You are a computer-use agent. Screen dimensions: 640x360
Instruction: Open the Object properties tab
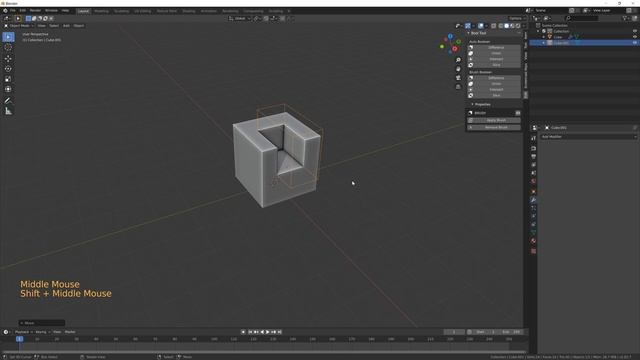pyautogui.click(x=533, y=191)
